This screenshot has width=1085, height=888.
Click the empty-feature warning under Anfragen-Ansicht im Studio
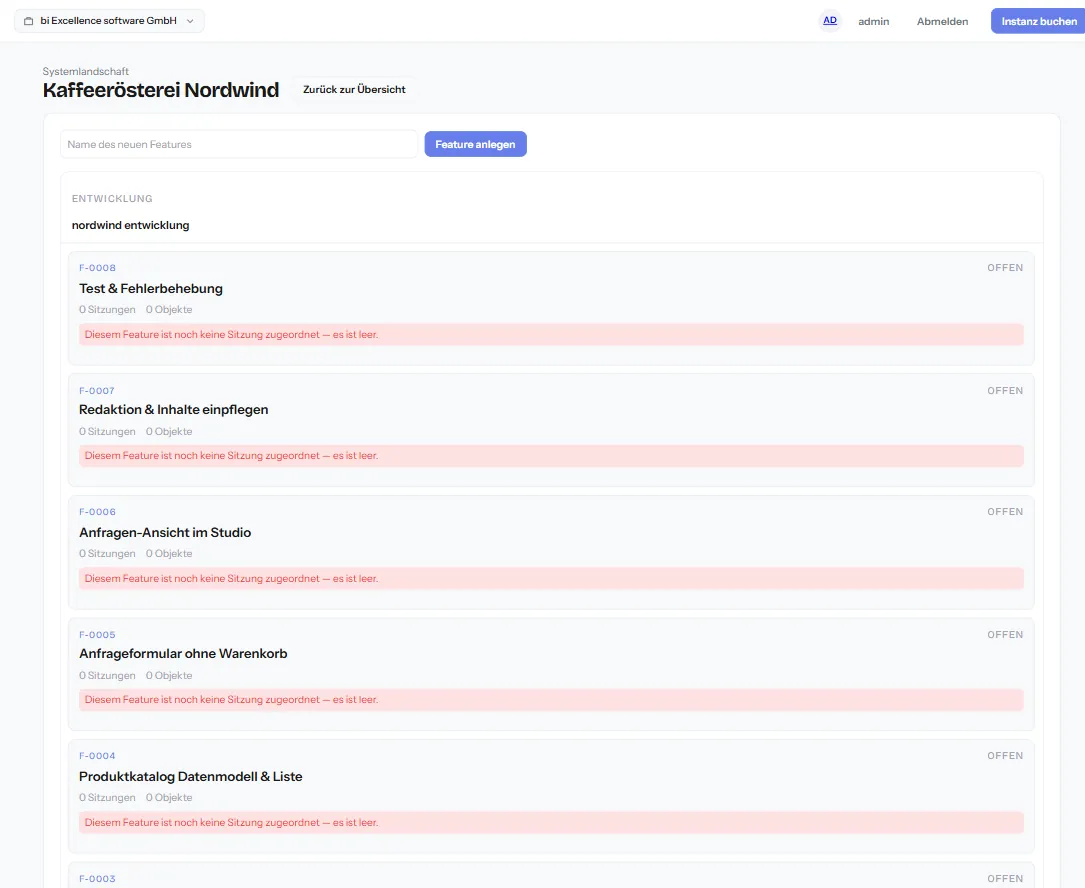pyautogui.click(x=551, y=578)
